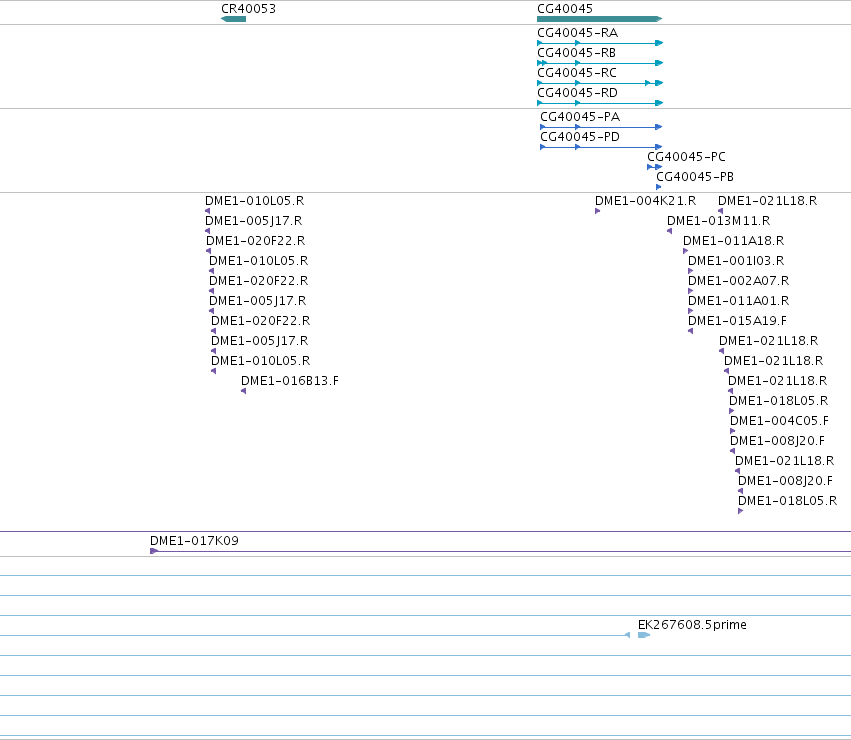Viewport: 851px width, 740px height.
Task: Click the CG40045-PC label
Action: tap(687, 157)
